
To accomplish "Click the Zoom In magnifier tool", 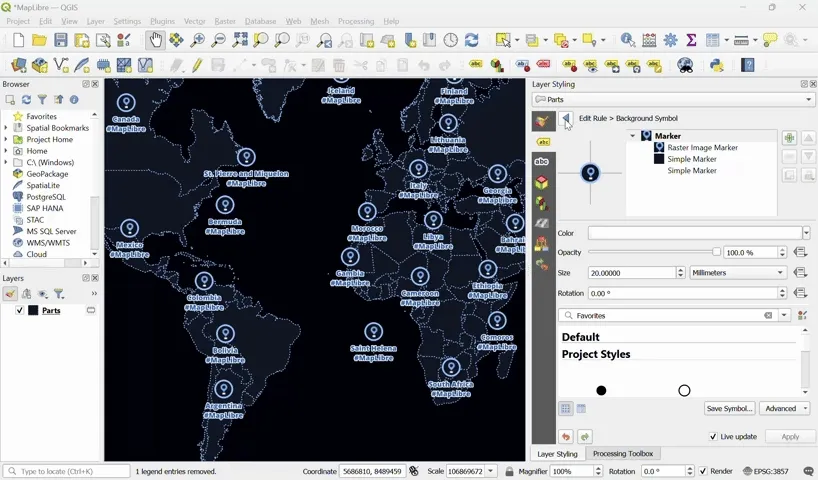I will click(197, 40).
